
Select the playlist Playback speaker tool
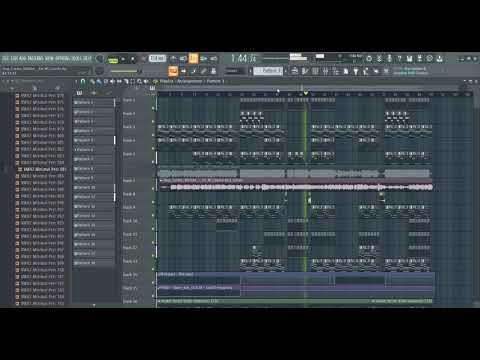[146, 81]
